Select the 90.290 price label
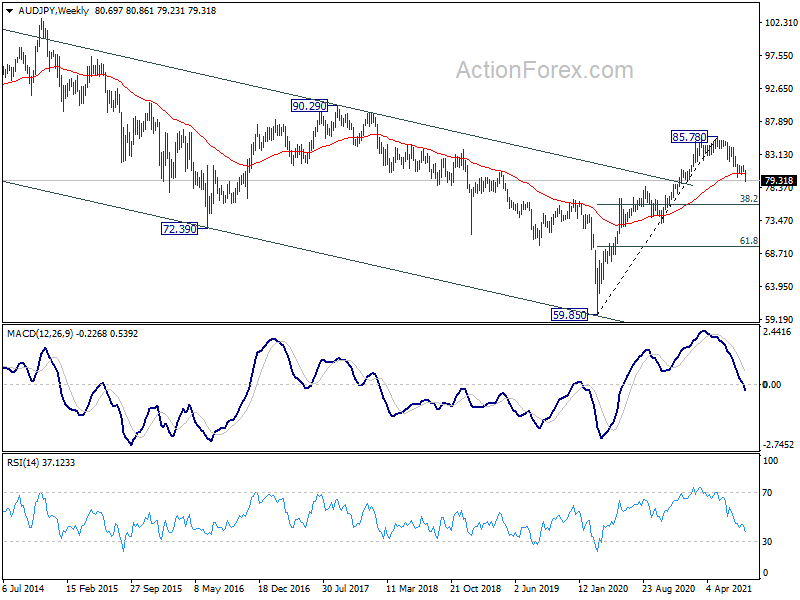 (x=309, y=106)
